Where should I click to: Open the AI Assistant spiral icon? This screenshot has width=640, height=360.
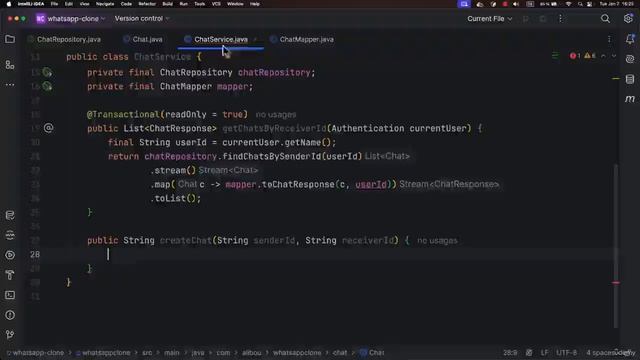point(630,59)
